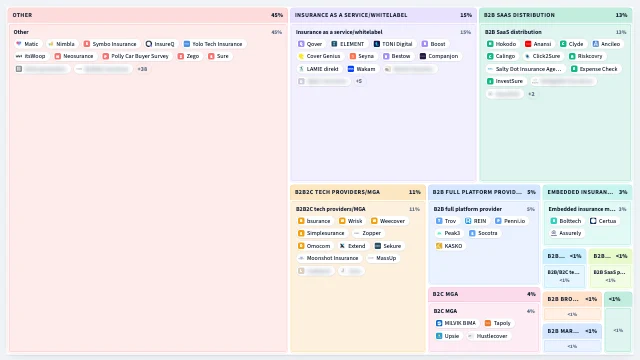Image resolution: width=640 pixels, height=360 pixels.
Task: Select the Weecover chip
Action: point(388,221)
